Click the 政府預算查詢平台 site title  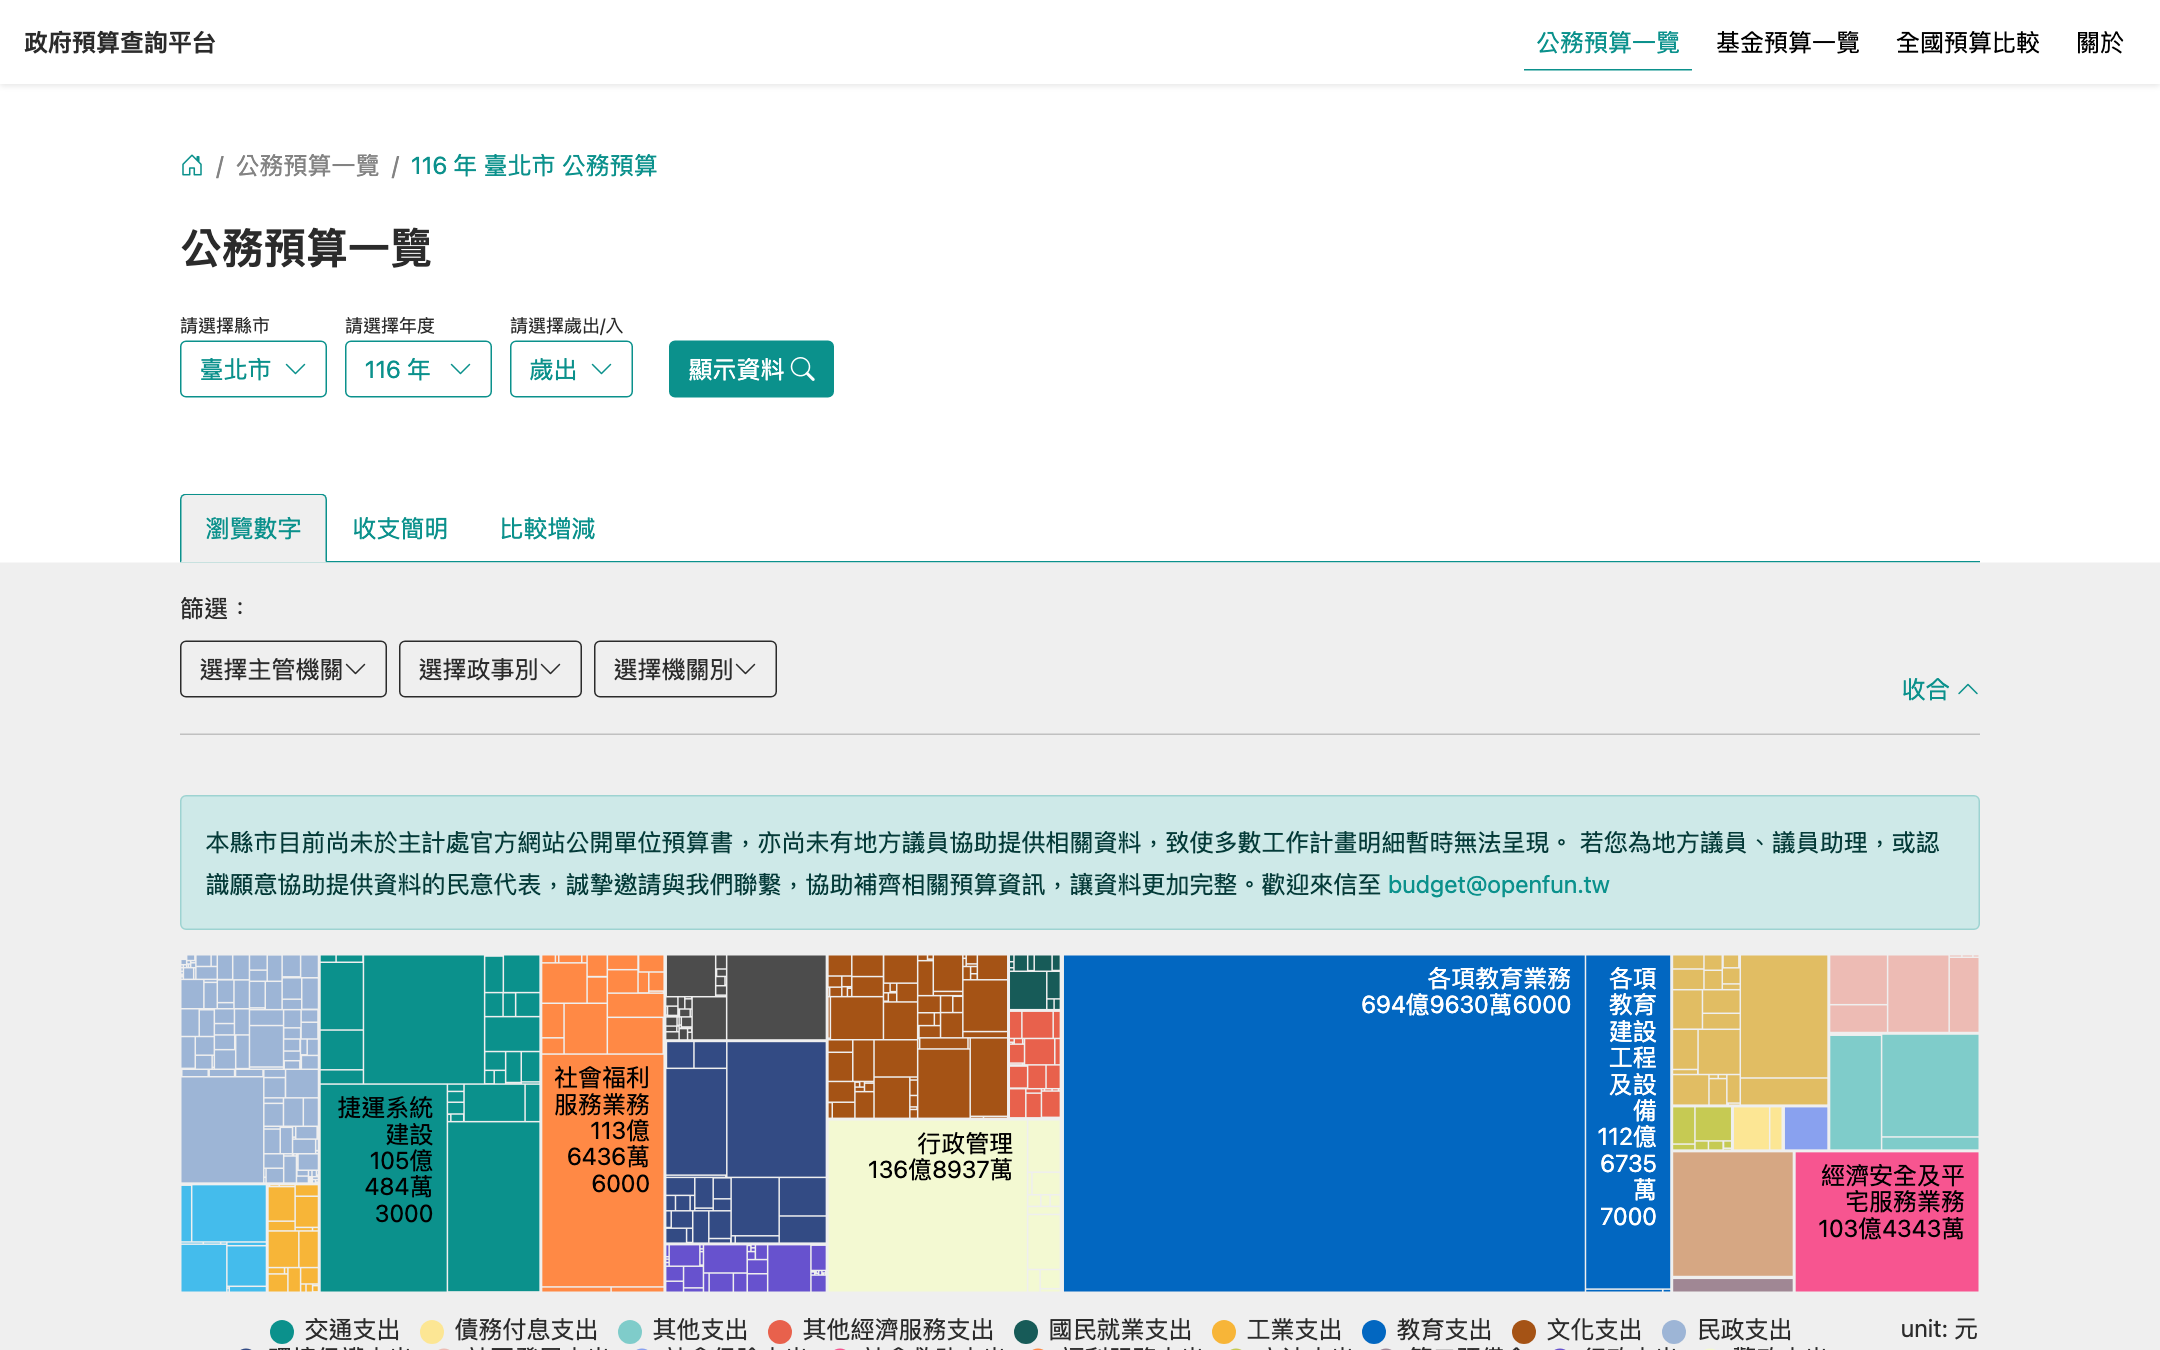pos(120,43)
